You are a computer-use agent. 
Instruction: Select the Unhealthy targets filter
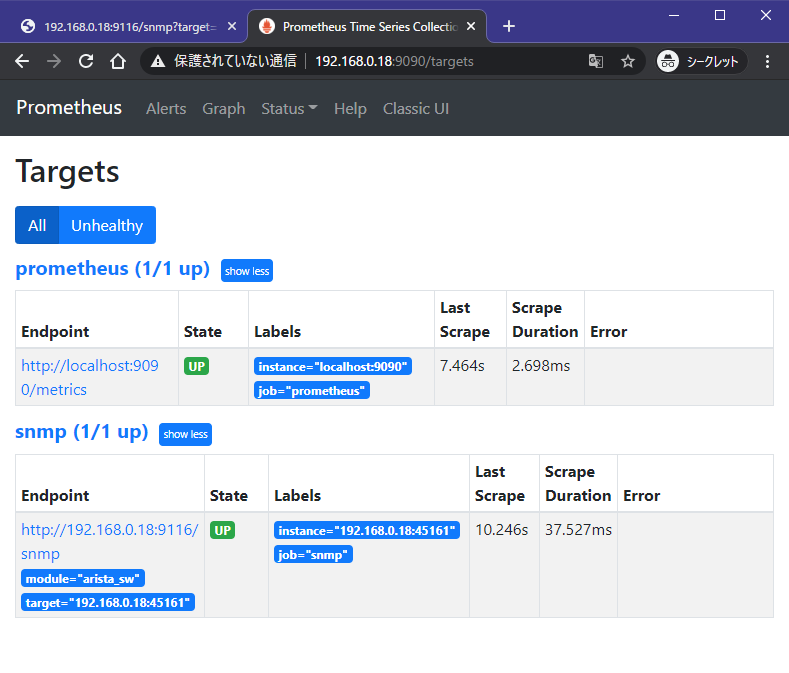click(x=107, y=225)
